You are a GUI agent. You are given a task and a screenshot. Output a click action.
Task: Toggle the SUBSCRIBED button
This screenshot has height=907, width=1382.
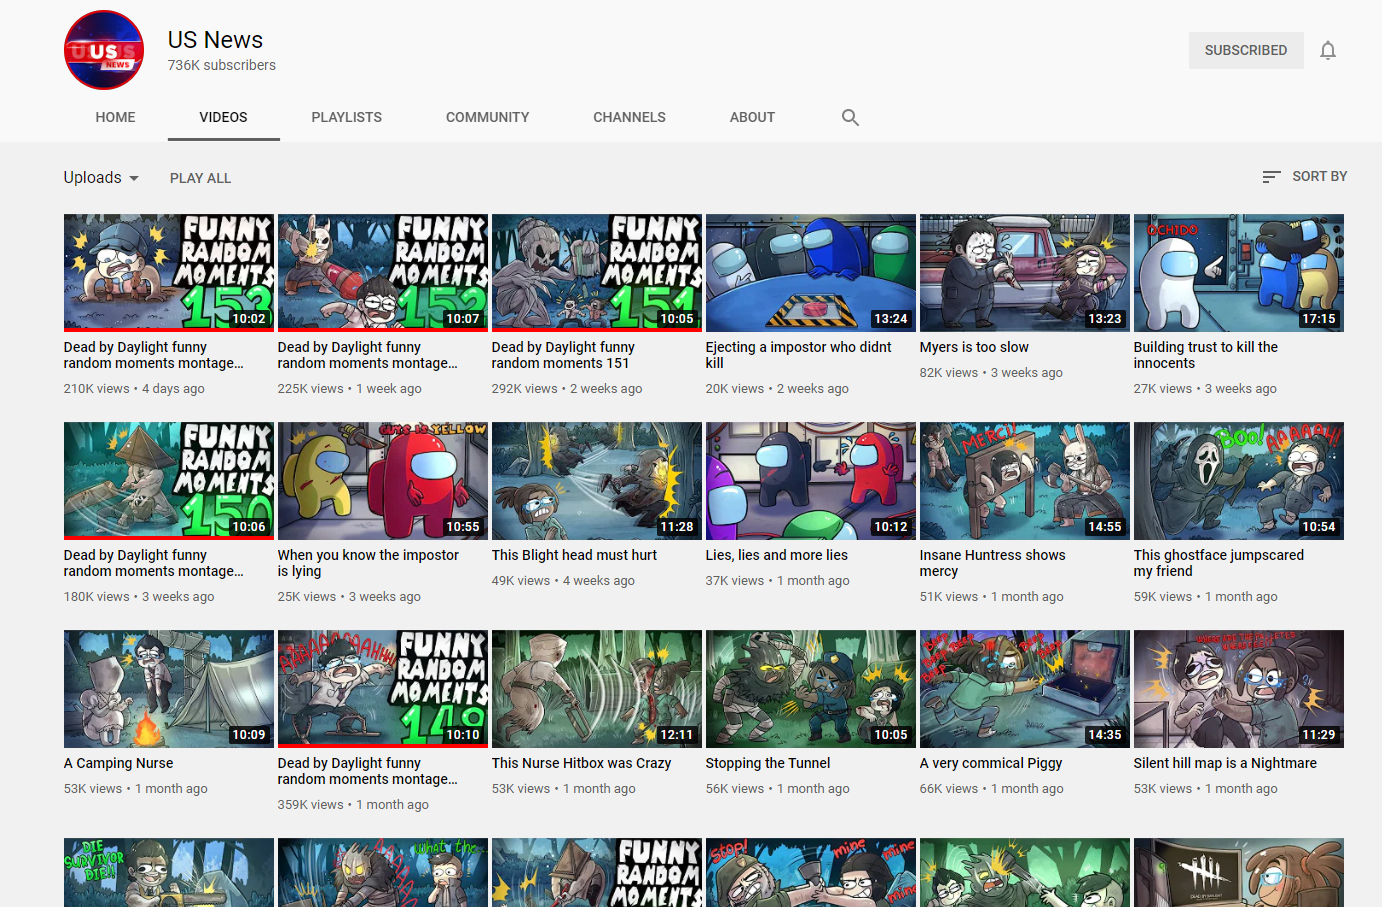tap(1246, 50)
